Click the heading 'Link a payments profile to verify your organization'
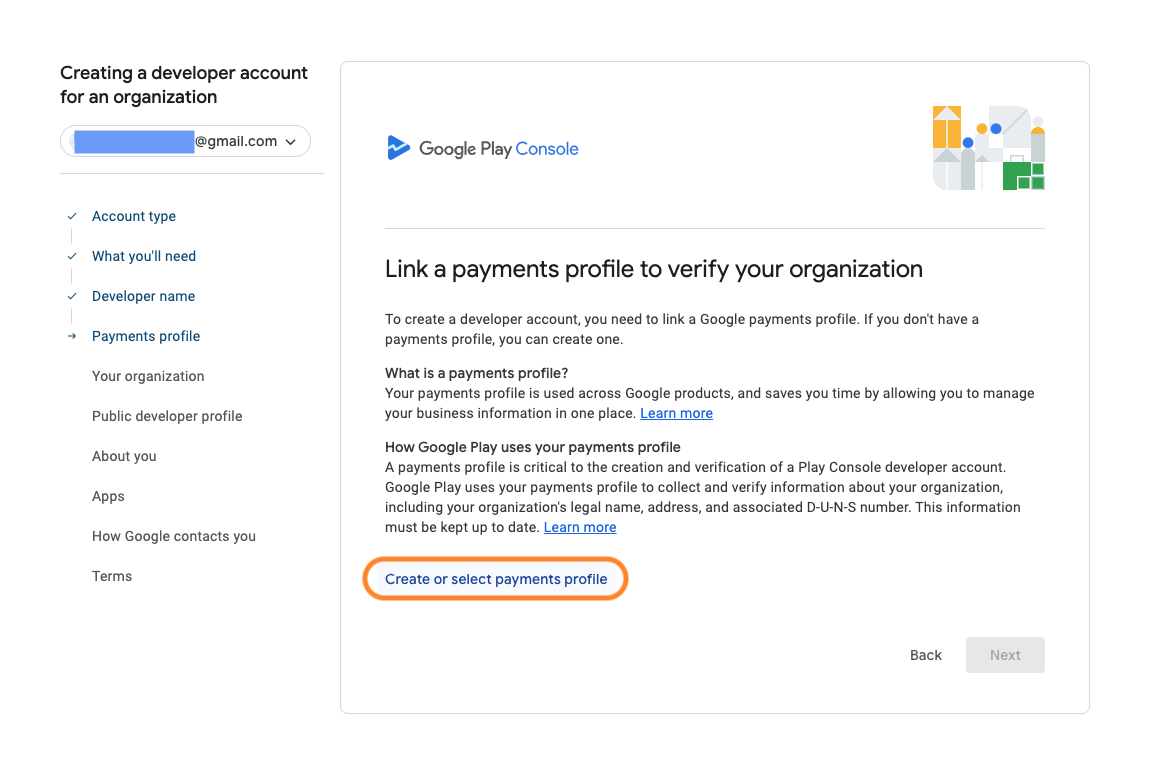 point(654,269)
